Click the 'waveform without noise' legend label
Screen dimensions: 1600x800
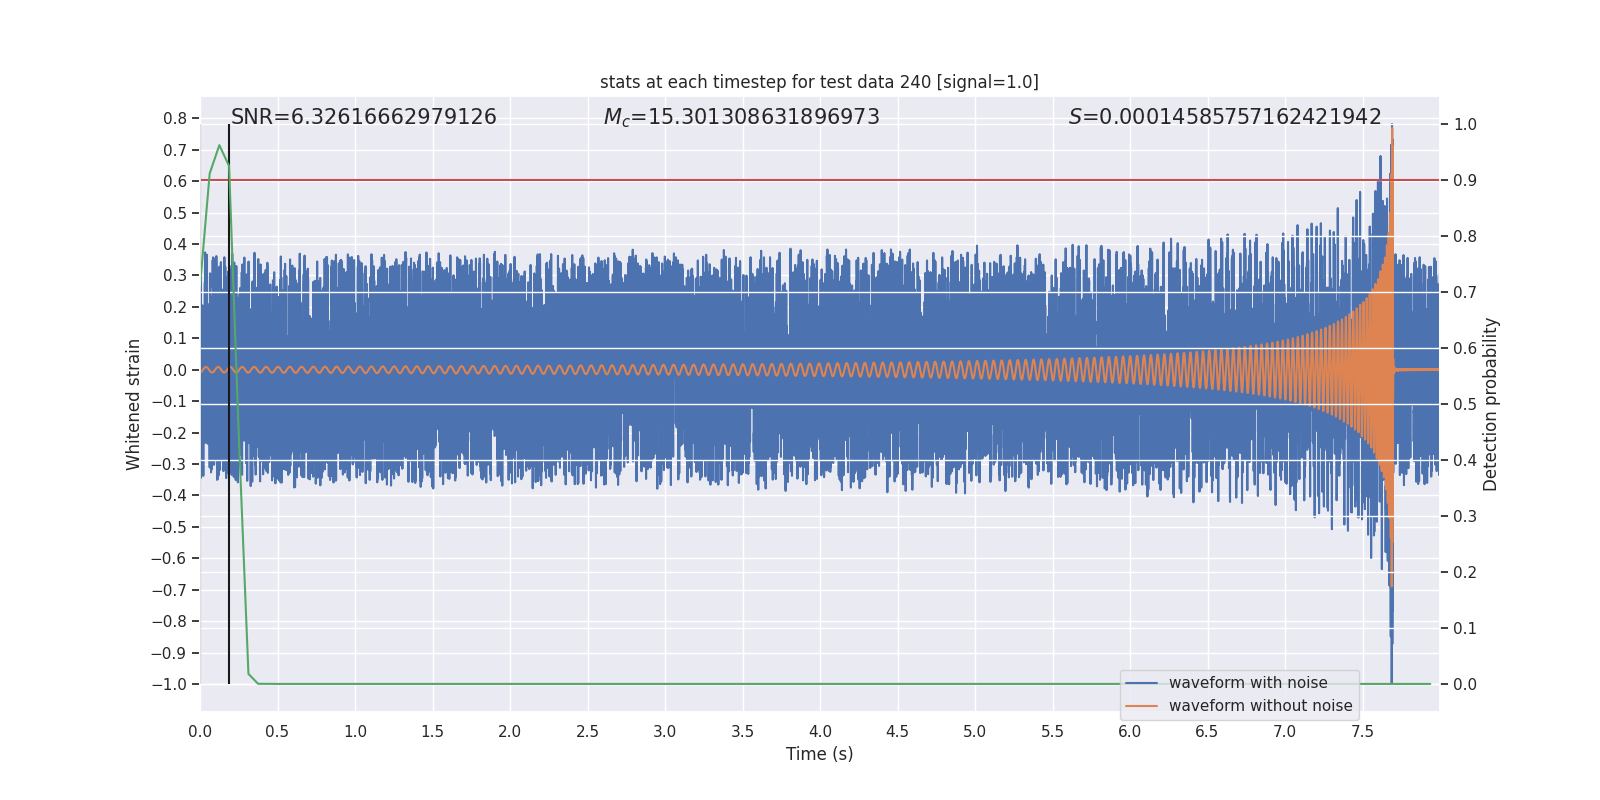(1260, 706)
